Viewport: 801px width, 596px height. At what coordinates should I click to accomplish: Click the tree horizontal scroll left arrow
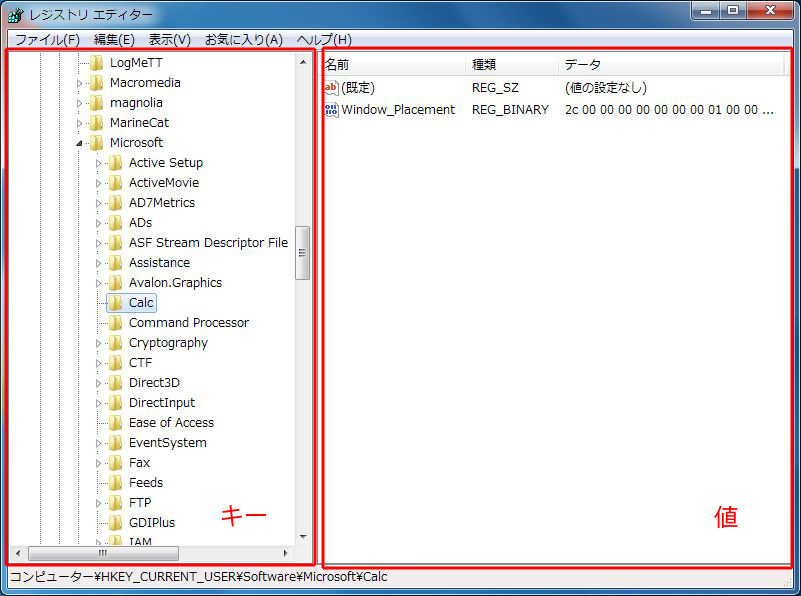pos(18,553)
